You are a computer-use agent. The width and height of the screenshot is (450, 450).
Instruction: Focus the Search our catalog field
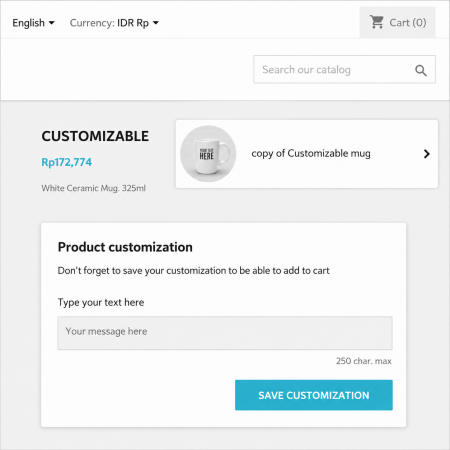coord(344,69)
